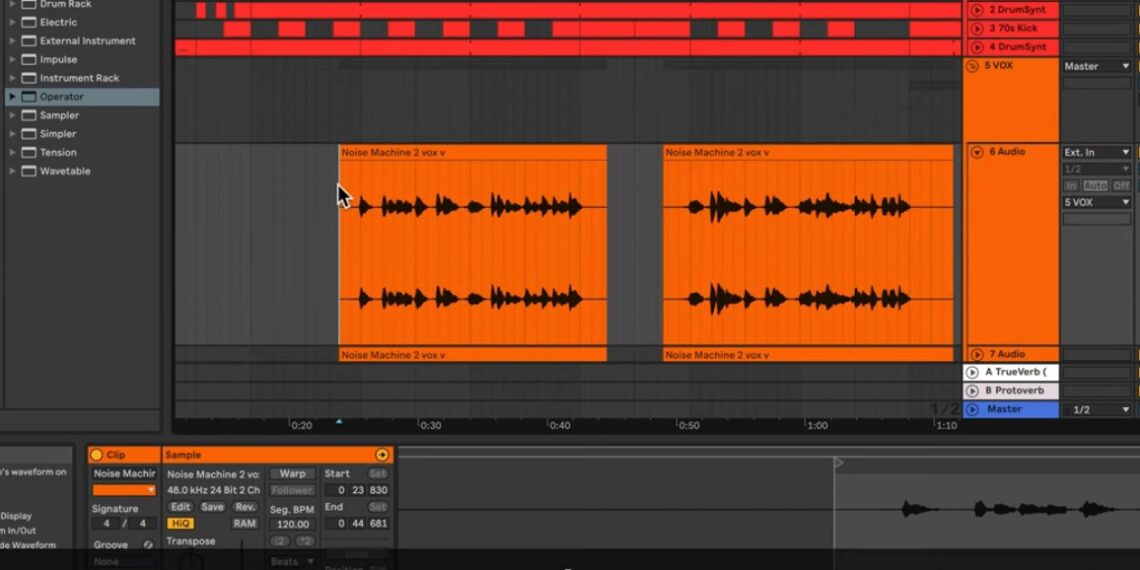Select the Sampler item in browser
The width and height of the screenshot is (1140, 570).
[59, 115]
